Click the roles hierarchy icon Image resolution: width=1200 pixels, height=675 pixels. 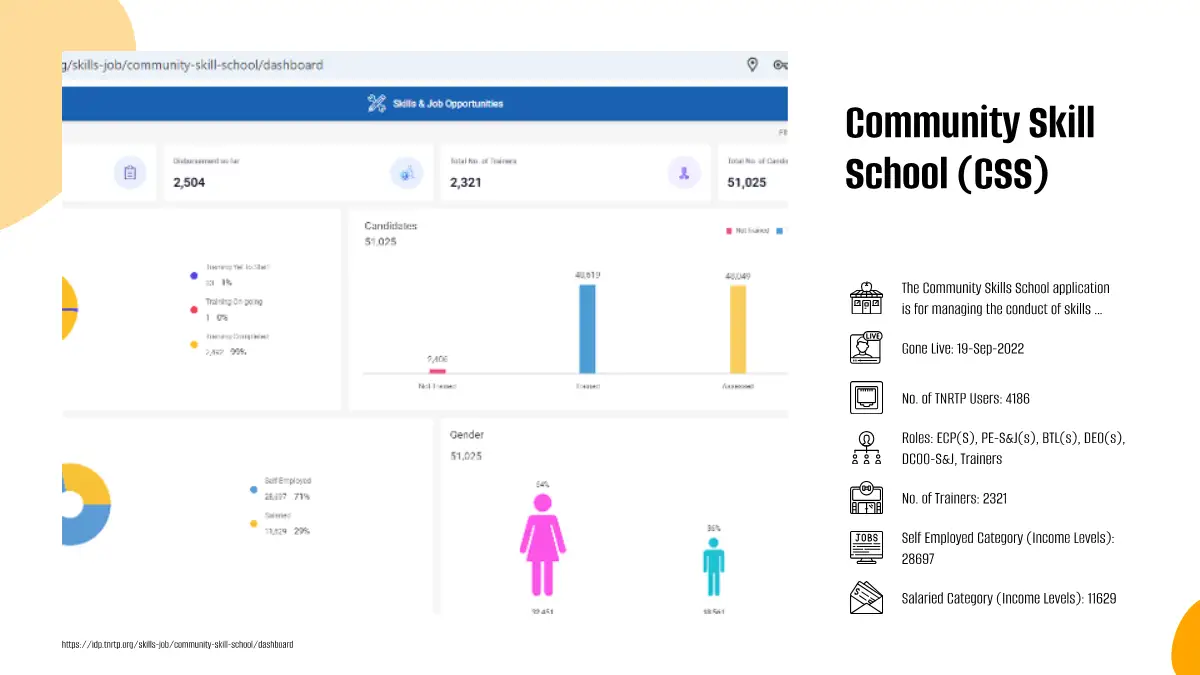[x=866, y=448]
